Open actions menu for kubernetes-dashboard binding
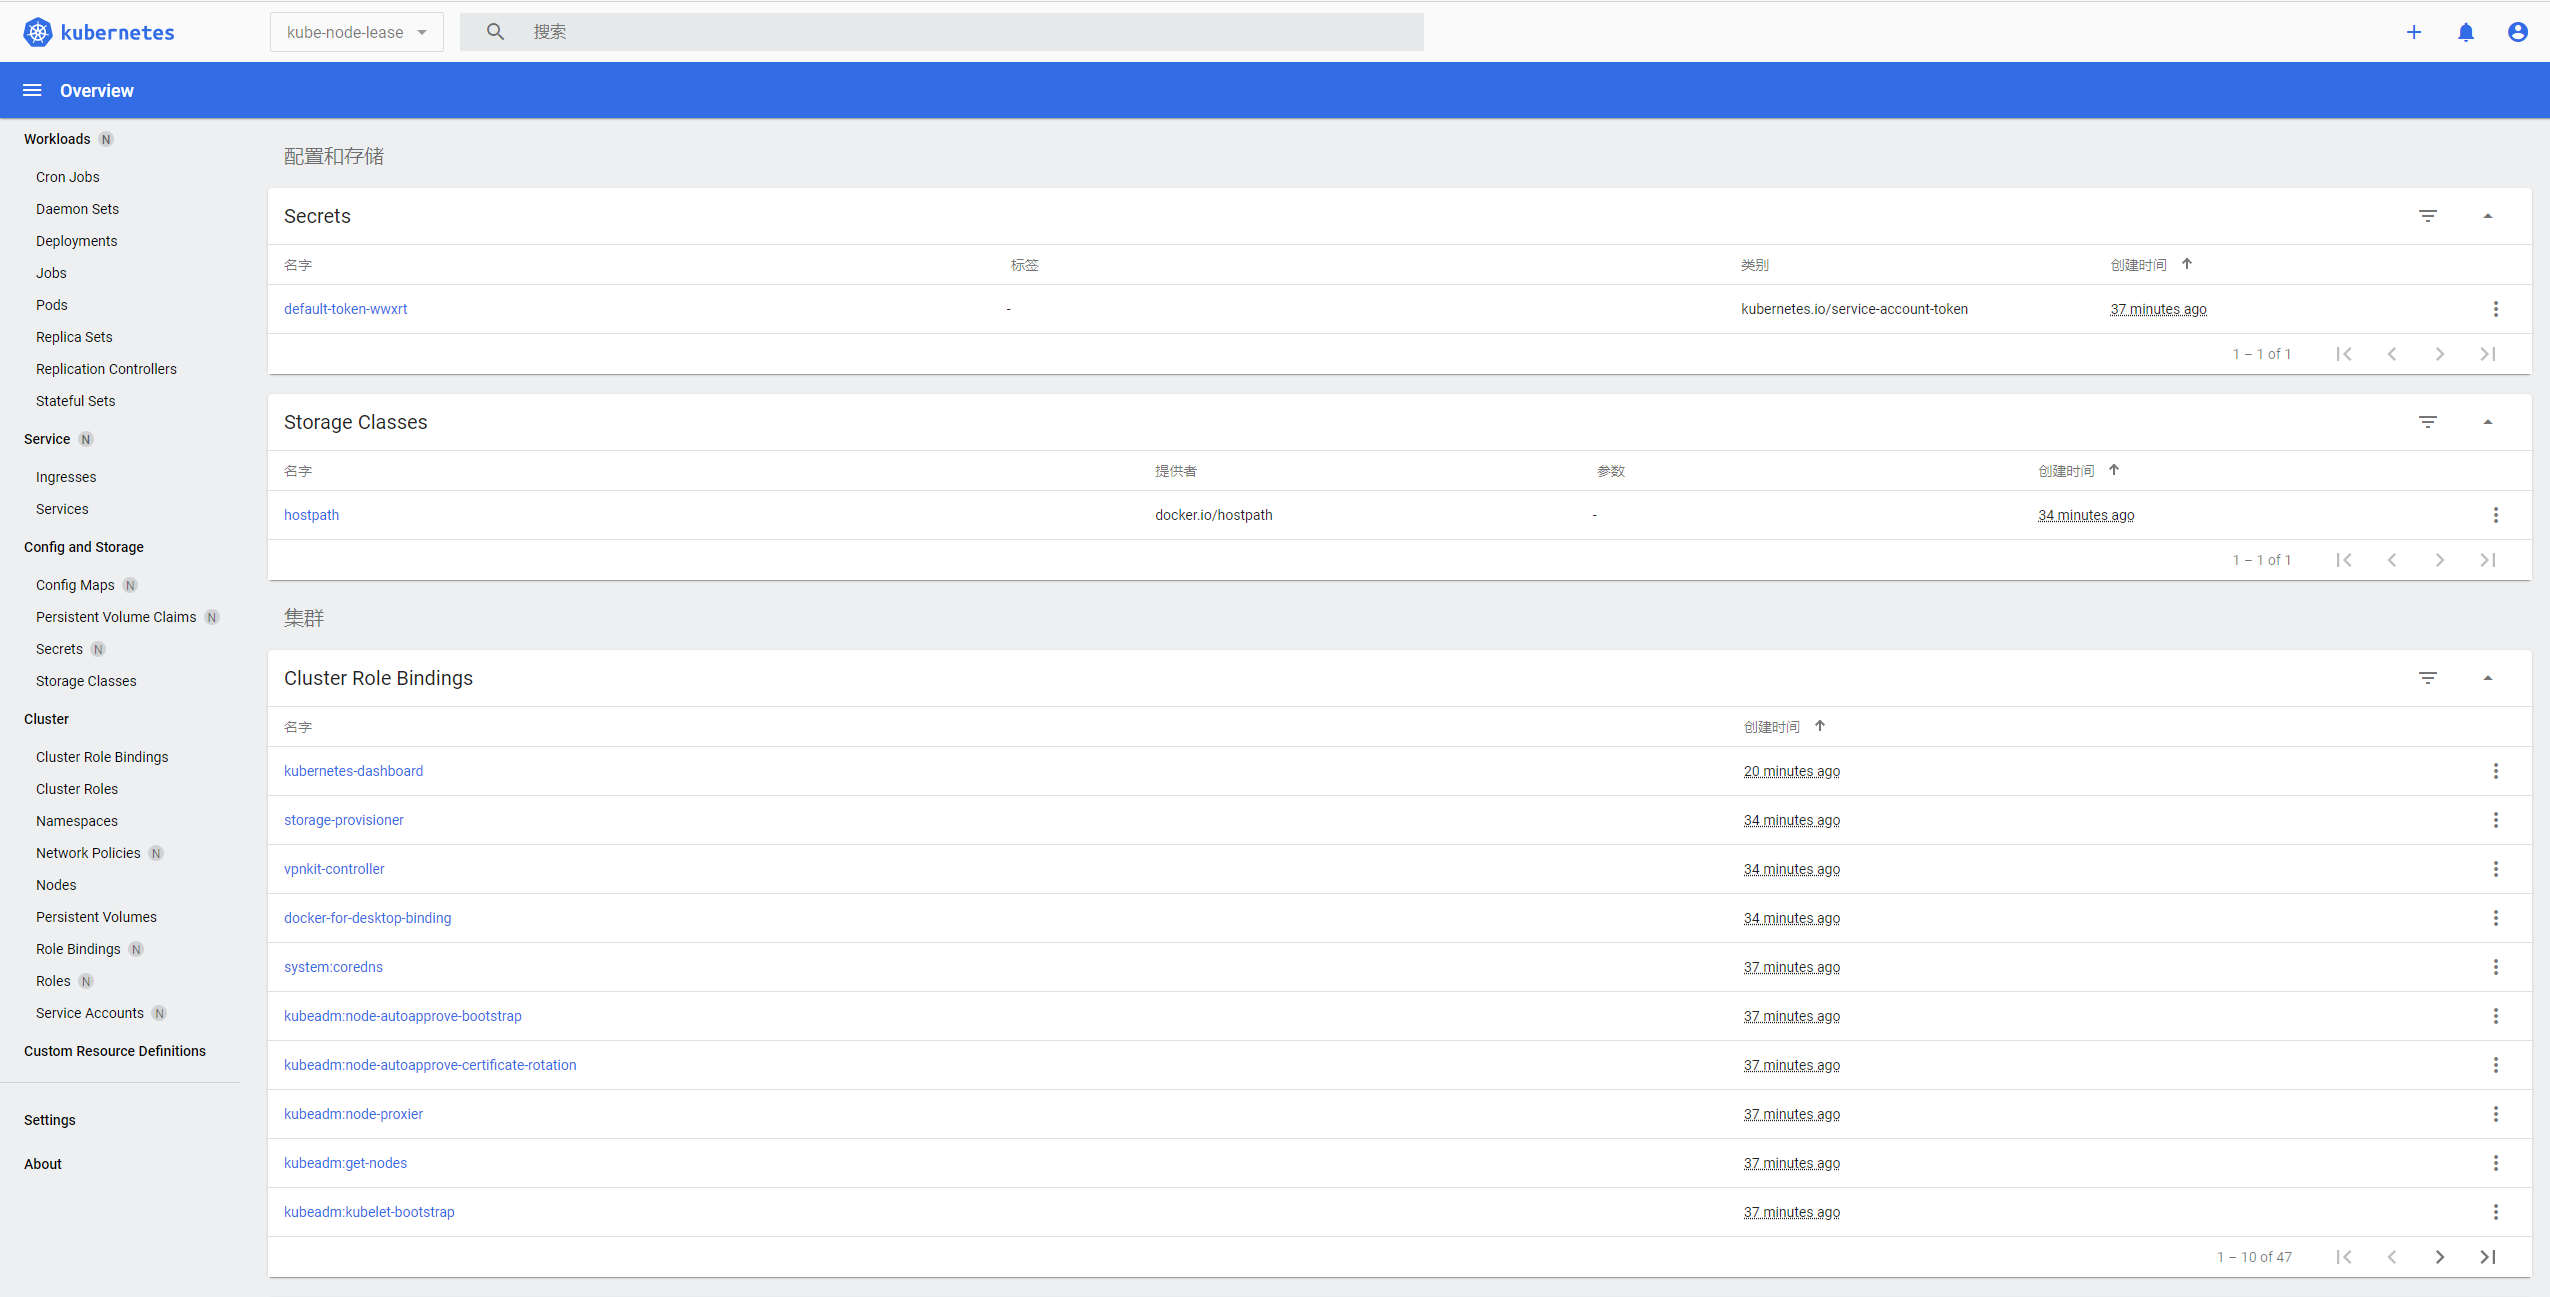This screenshot has width=2550, height=1297. click(x=2495, y=771)
